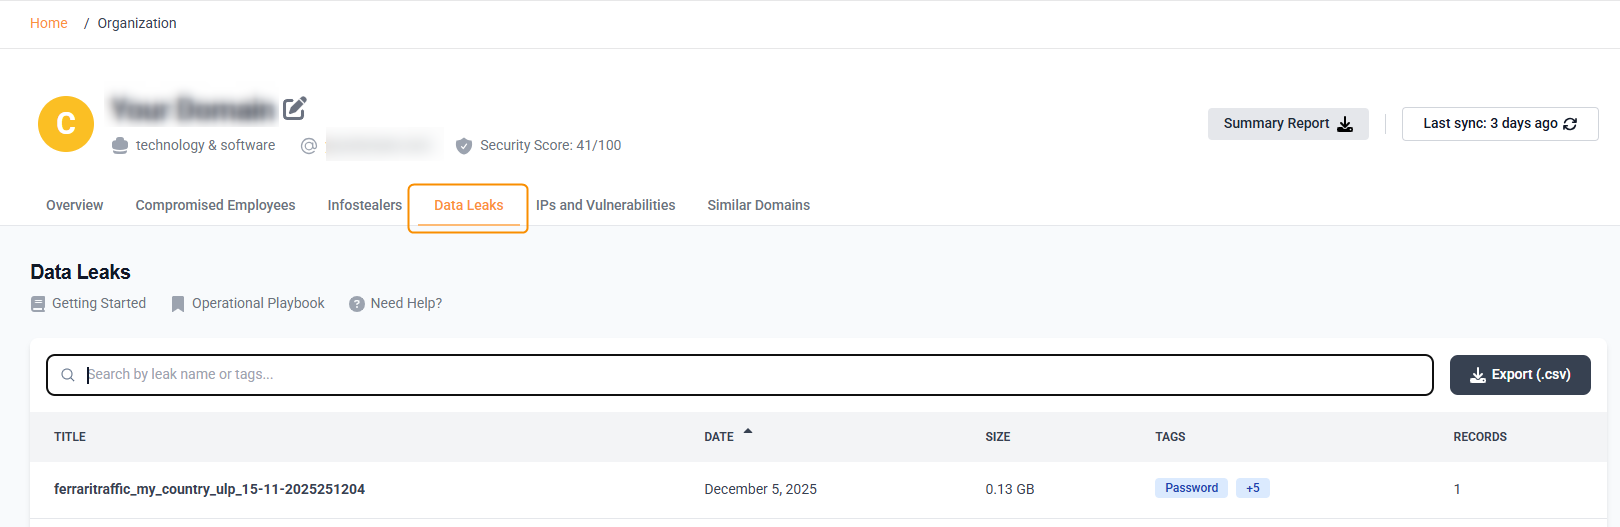Screen dimensions: 1620x527
Task: Click the download icon on Summary Report
Action: 1345,124
